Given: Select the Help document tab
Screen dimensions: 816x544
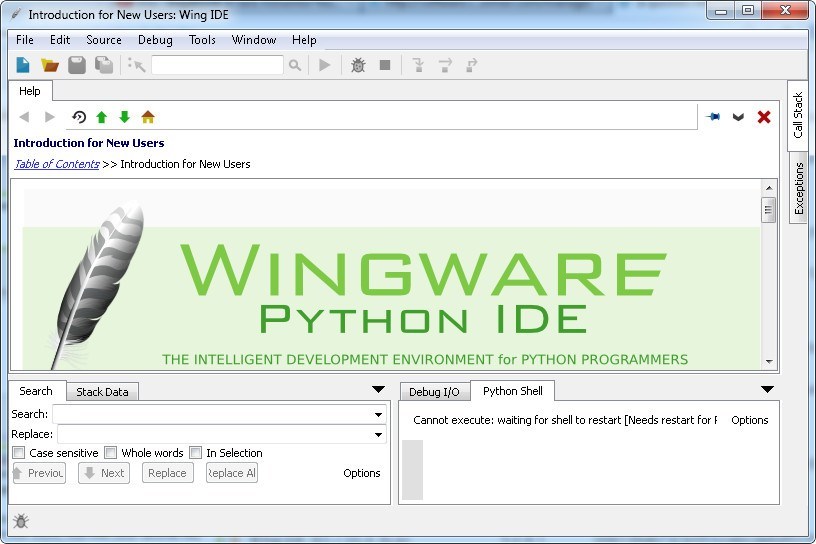Looking at the screenshot, I should click(x=30, y=91).
